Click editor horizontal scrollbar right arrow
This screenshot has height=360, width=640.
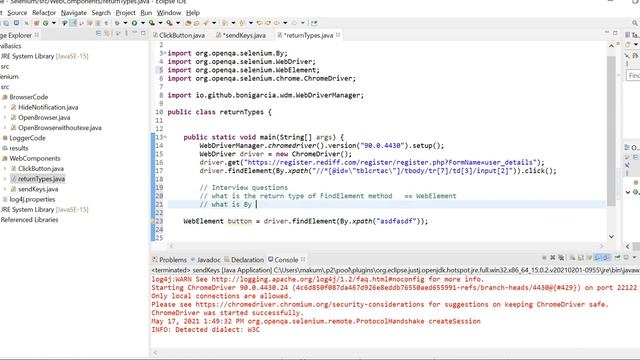(602, 246)
